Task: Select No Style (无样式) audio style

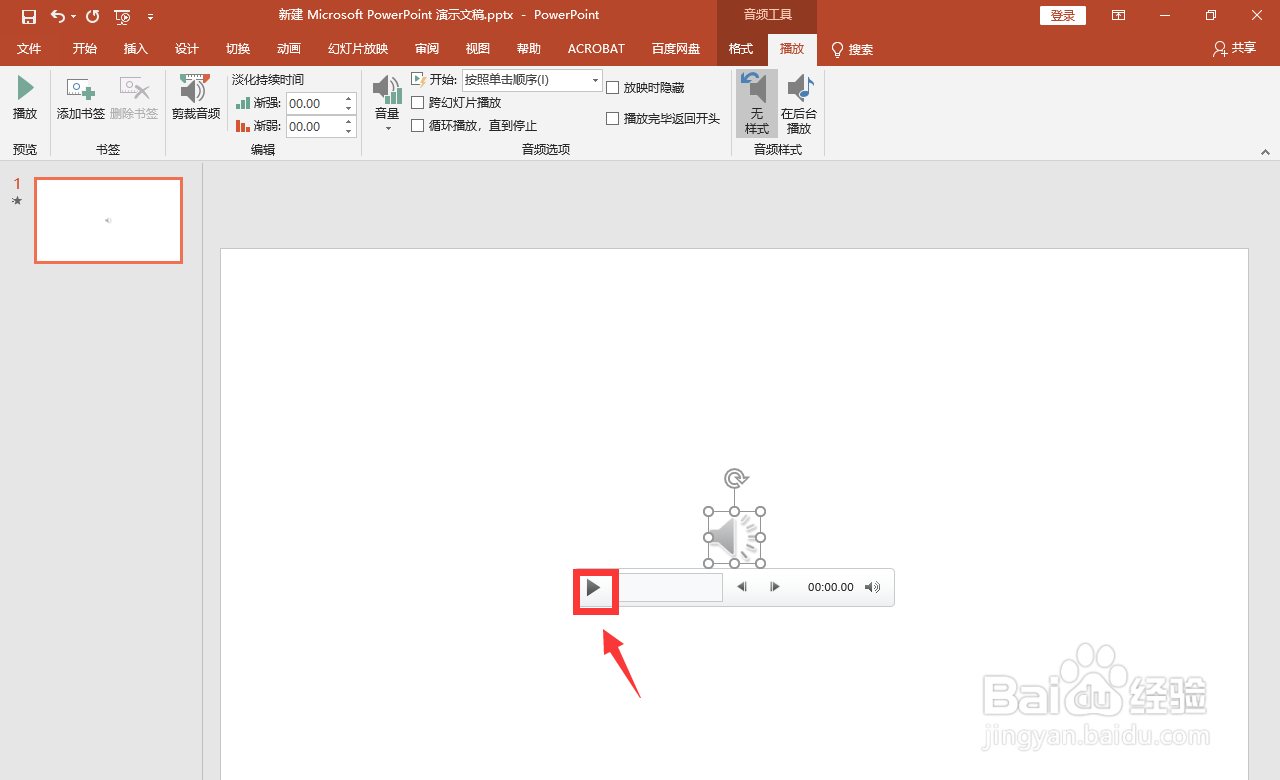Action: 757,103
